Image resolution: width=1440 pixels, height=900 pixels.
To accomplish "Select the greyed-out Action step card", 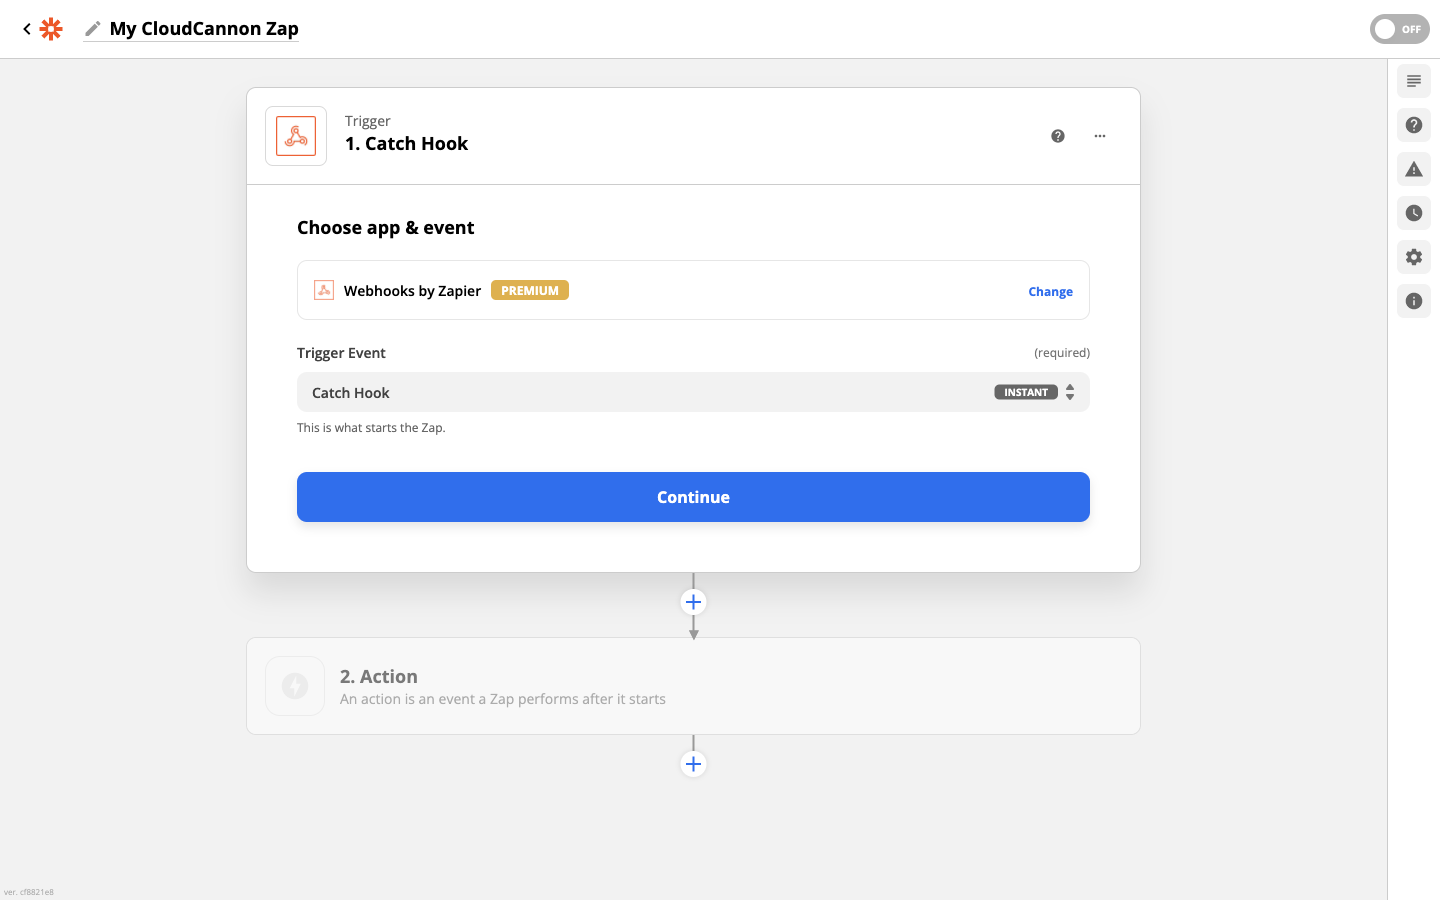I will (693, 686).
